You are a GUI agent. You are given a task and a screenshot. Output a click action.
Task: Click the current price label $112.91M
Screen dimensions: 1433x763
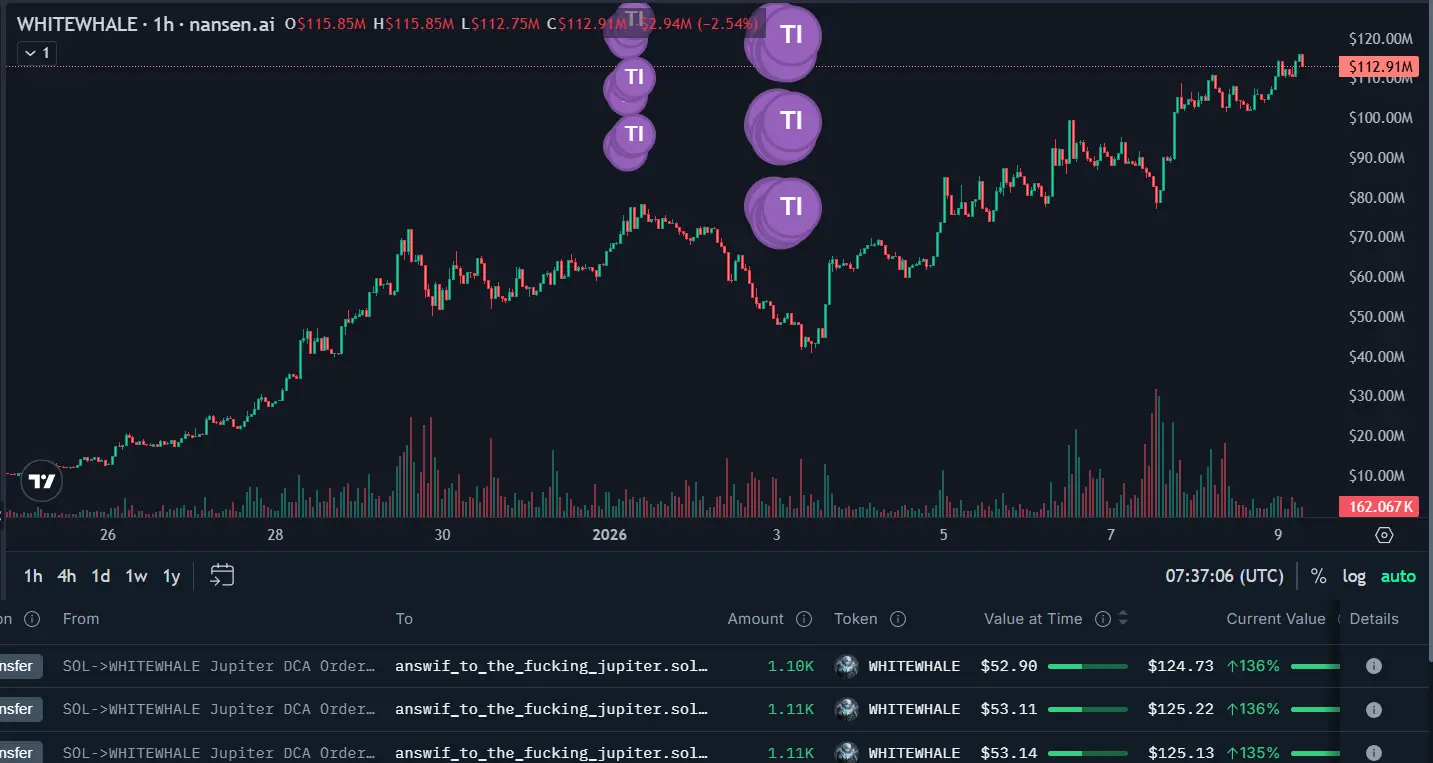(x=1378, y=67)
